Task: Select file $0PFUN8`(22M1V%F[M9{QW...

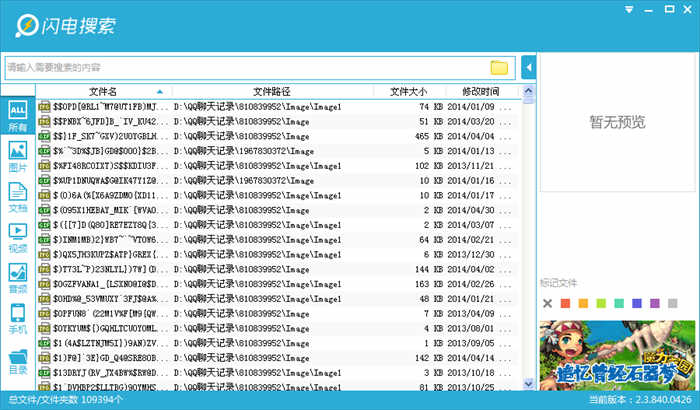Action: (x=279, y=314)
